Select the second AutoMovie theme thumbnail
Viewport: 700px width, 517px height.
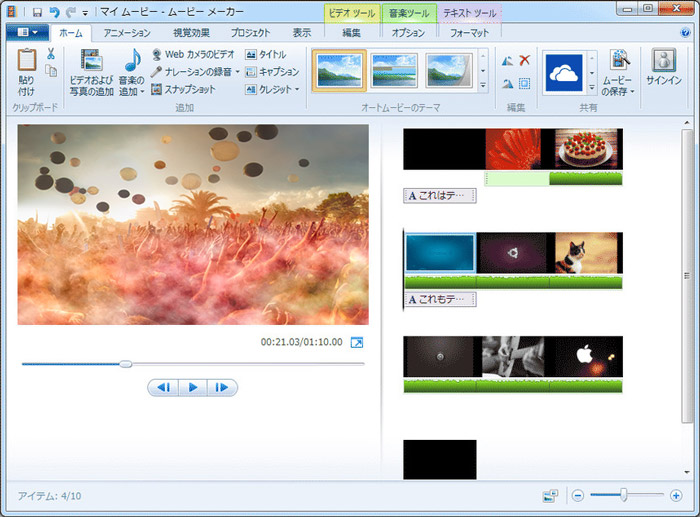[x=394, y=71]
